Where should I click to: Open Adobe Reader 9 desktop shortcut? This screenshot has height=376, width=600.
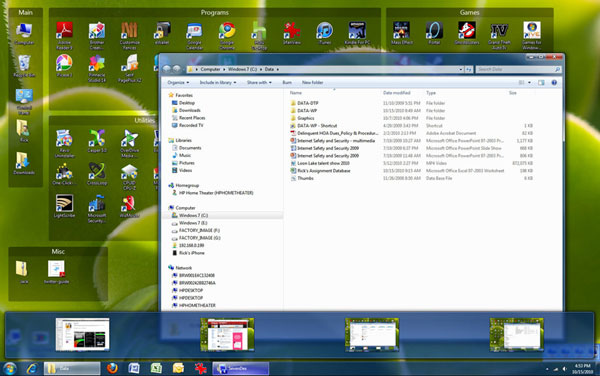pyautogui.click(x=64, y=36)
